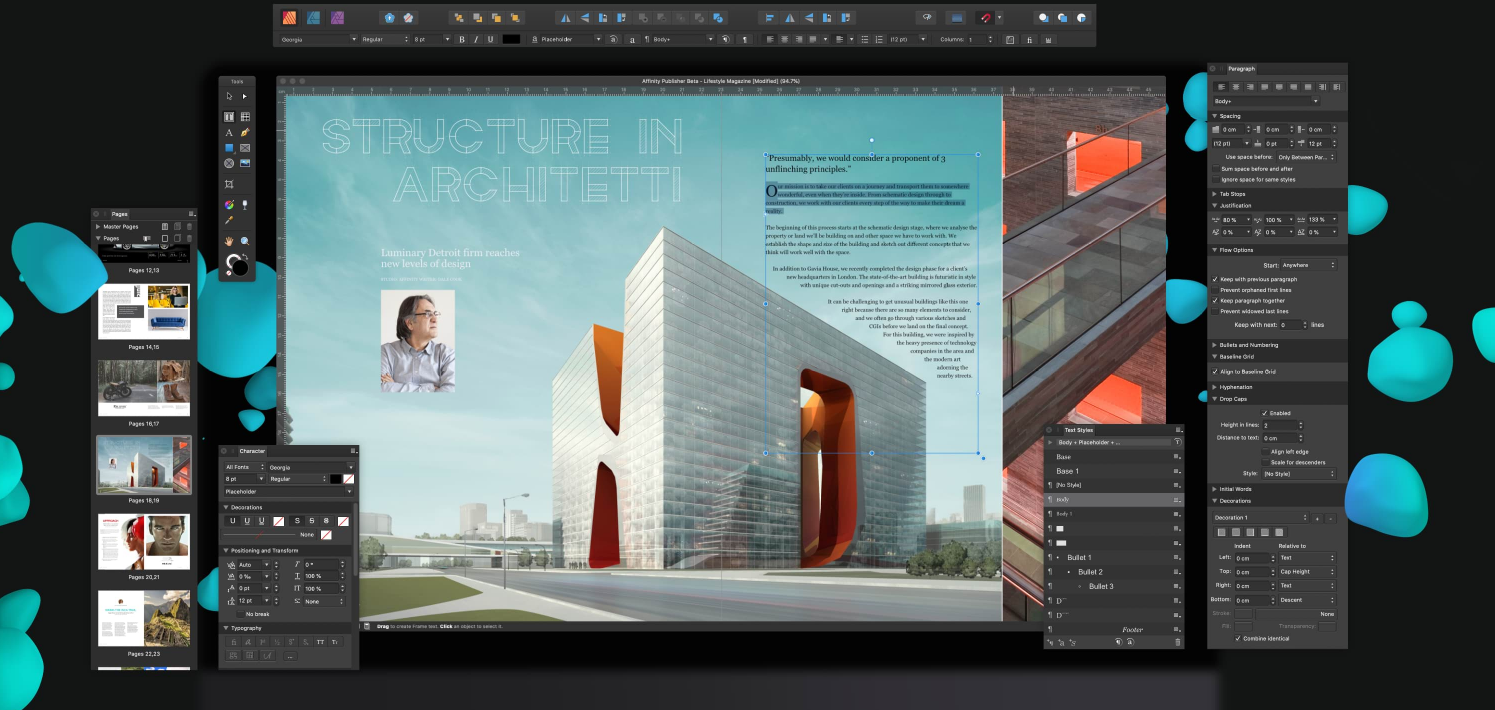Enable Prevent orphaned first lines

(1215, 290)
